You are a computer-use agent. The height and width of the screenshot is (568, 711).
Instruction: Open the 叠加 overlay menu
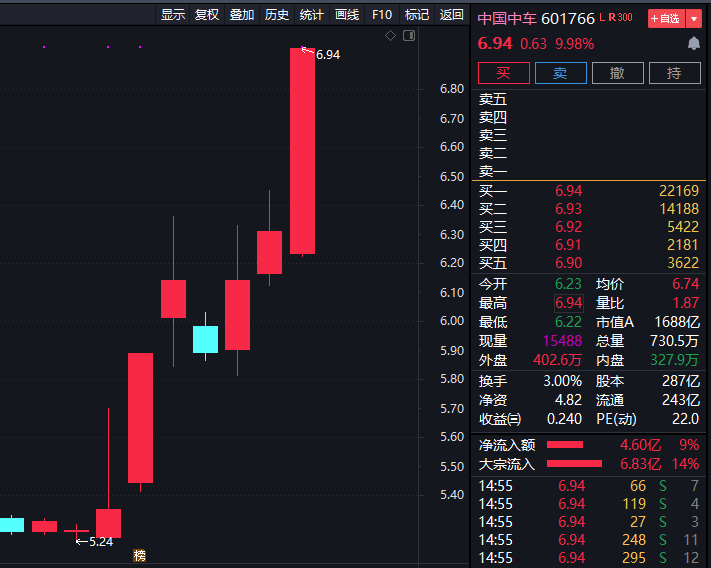(242, 15)
